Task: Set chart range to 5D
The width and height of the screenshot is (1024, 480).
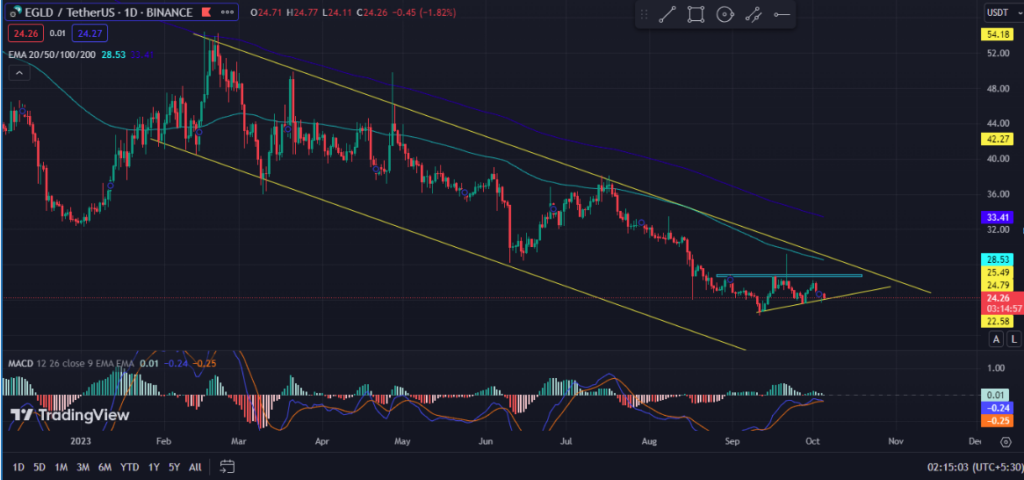Action: (x=40, y=467)
